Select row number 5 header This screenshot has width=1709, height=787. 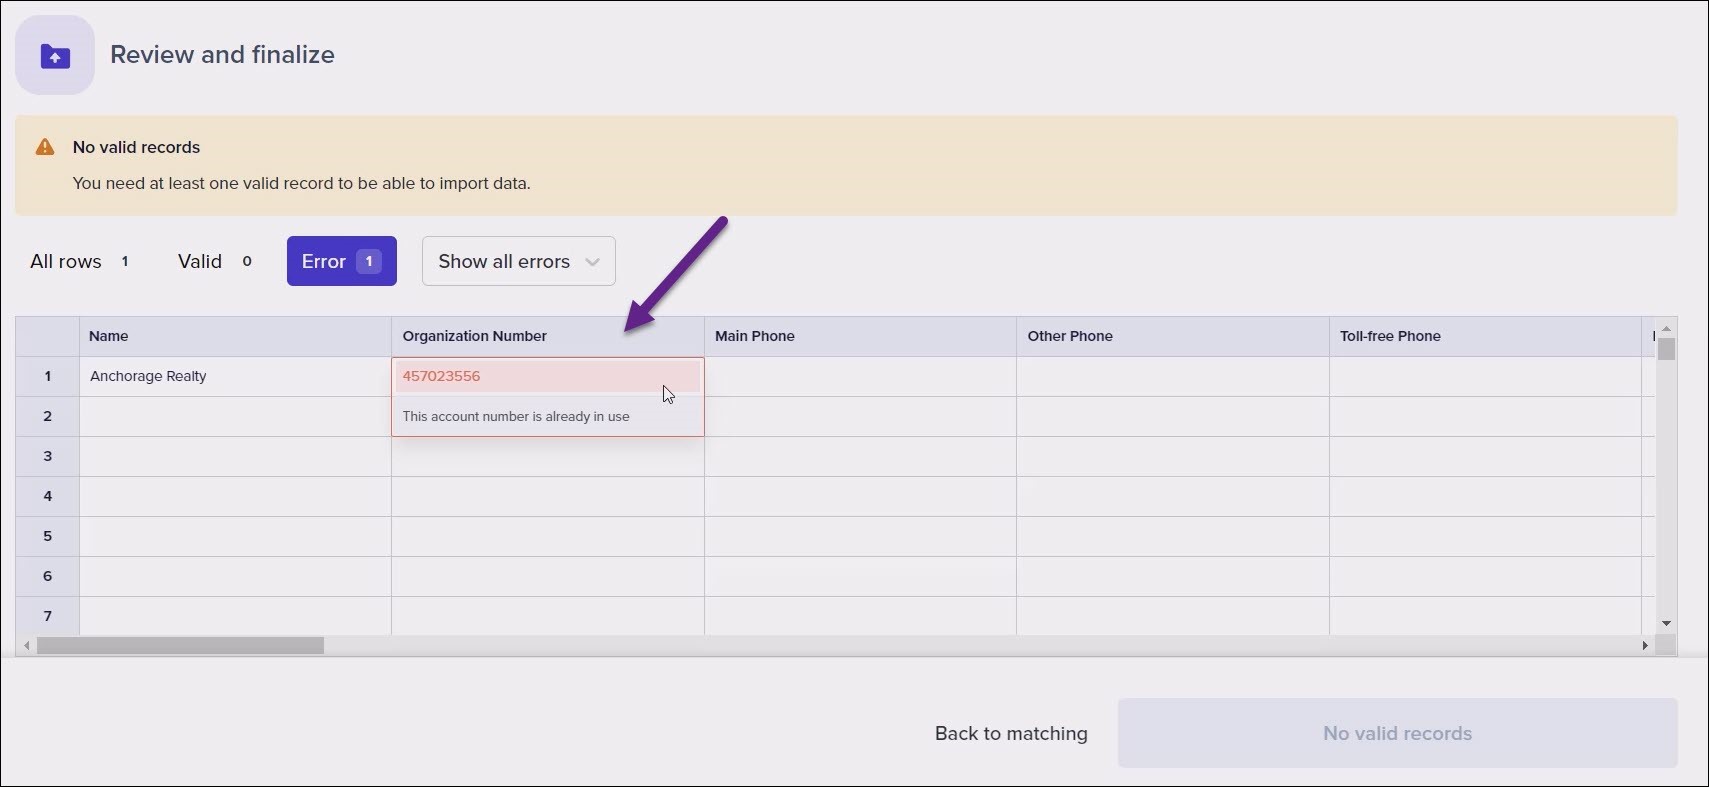click(47, 536)
